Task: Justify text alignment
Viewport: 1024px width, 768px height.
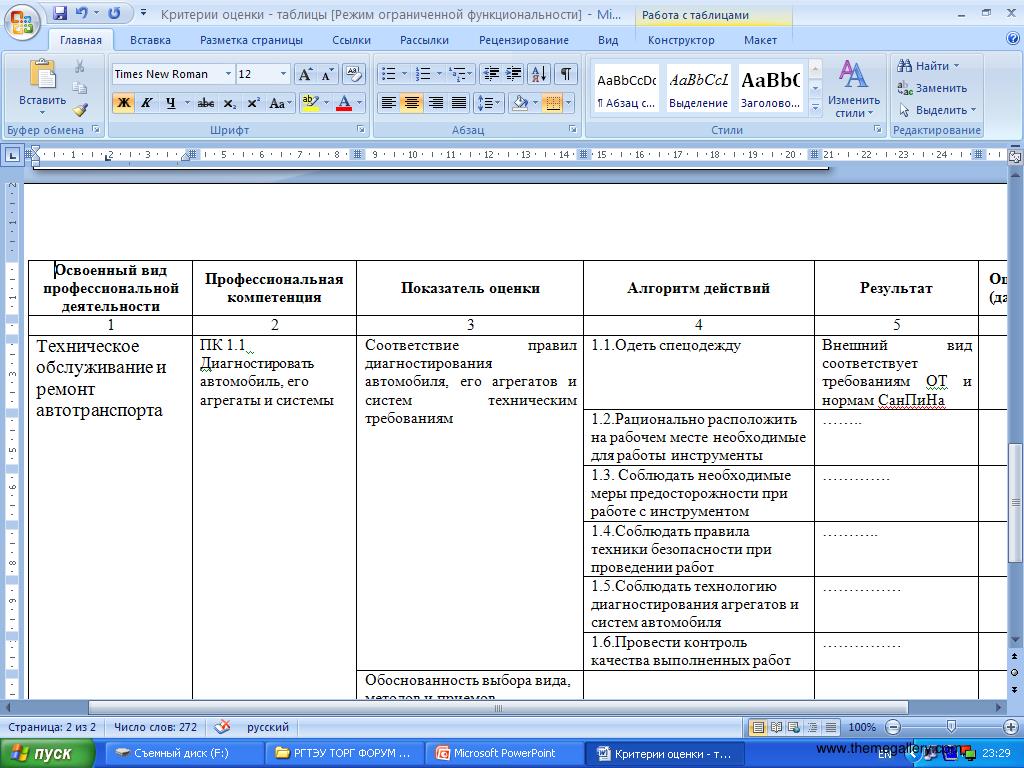Action: [458, 103]
